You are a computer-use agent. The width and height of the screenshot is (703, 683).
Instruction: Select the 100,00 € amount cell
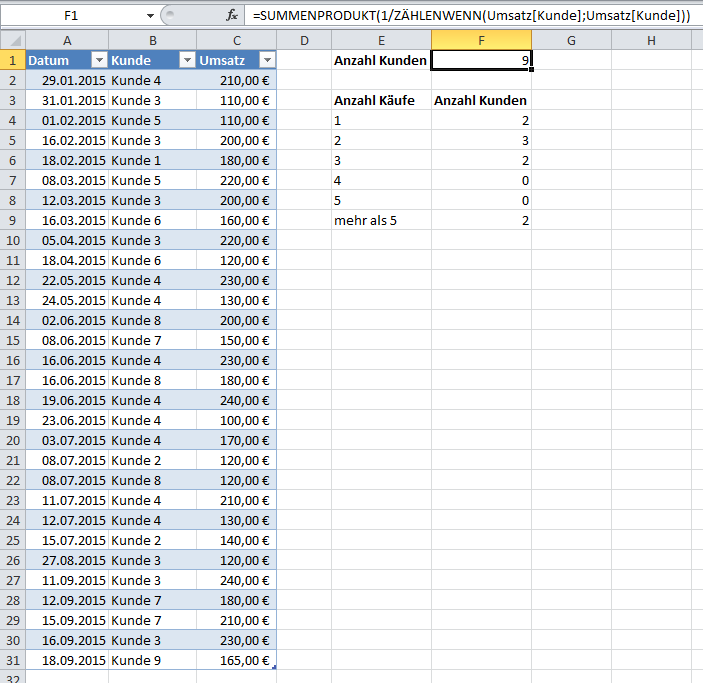click(237, 420)
